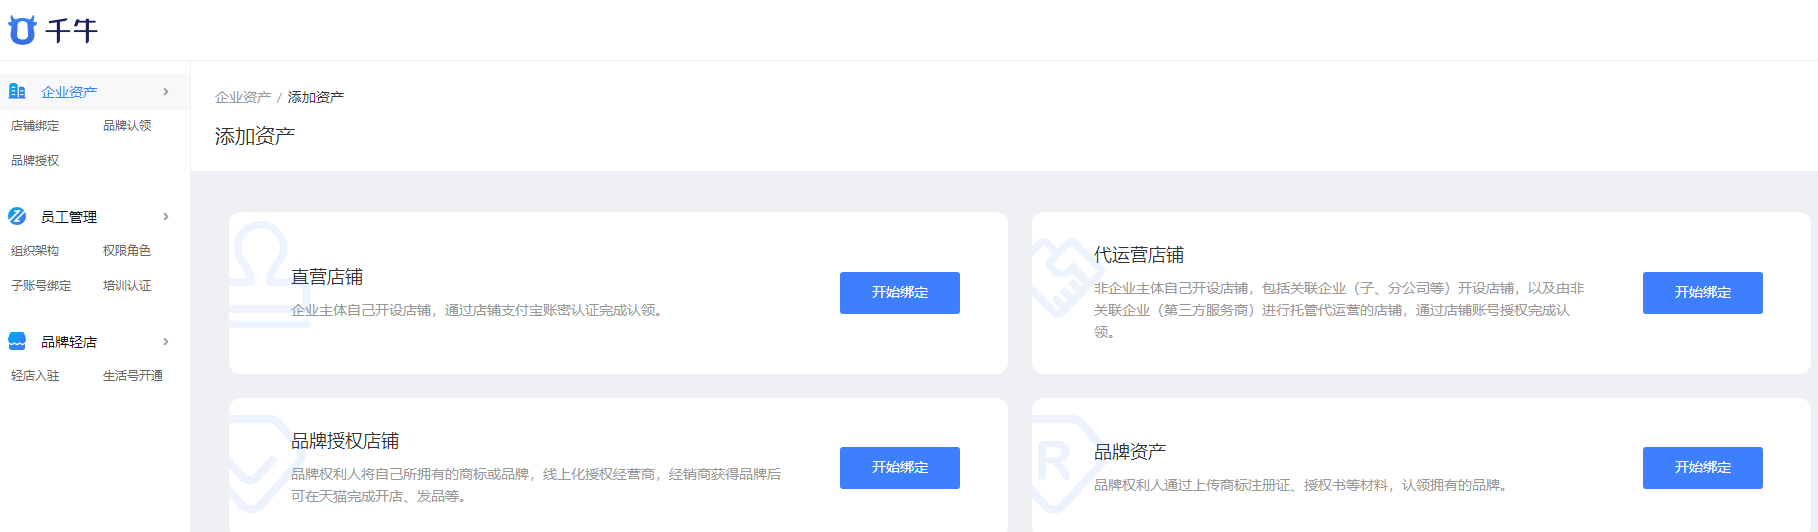Select 企业资产 sidebar heading
The height and width of the screenshot is (532, 1818).
pyautogui.click(x=69, y=92)
